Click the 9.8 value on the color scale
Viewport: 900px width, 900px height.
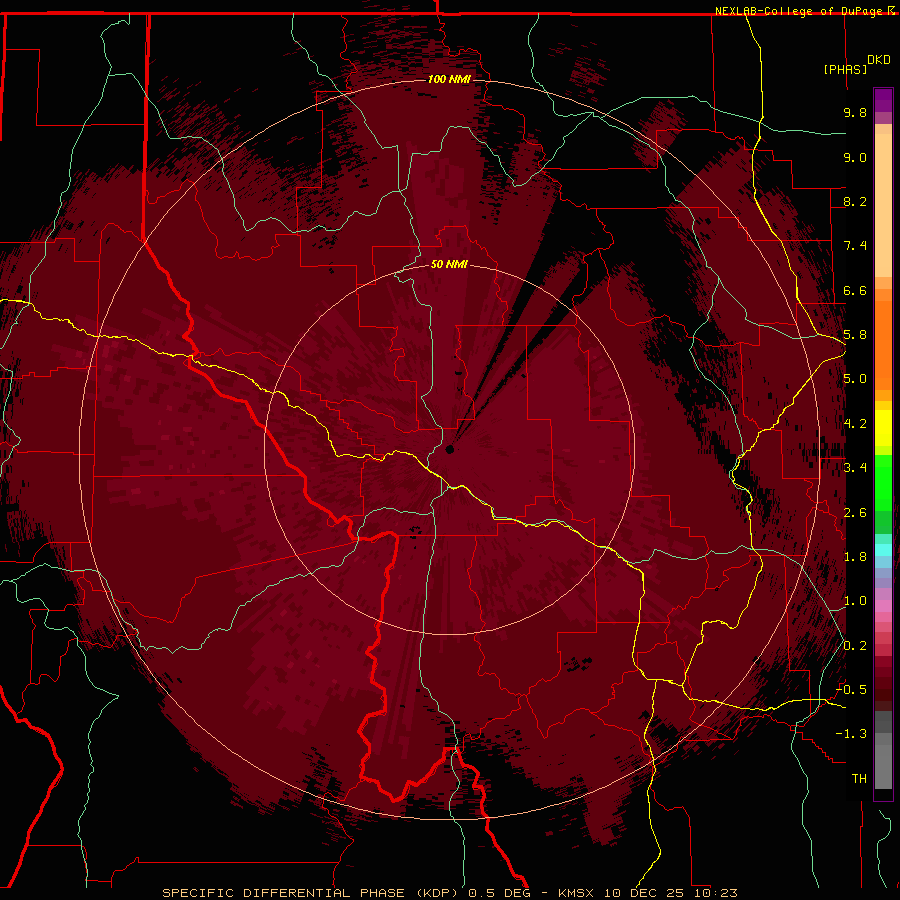tap(855, 112)
